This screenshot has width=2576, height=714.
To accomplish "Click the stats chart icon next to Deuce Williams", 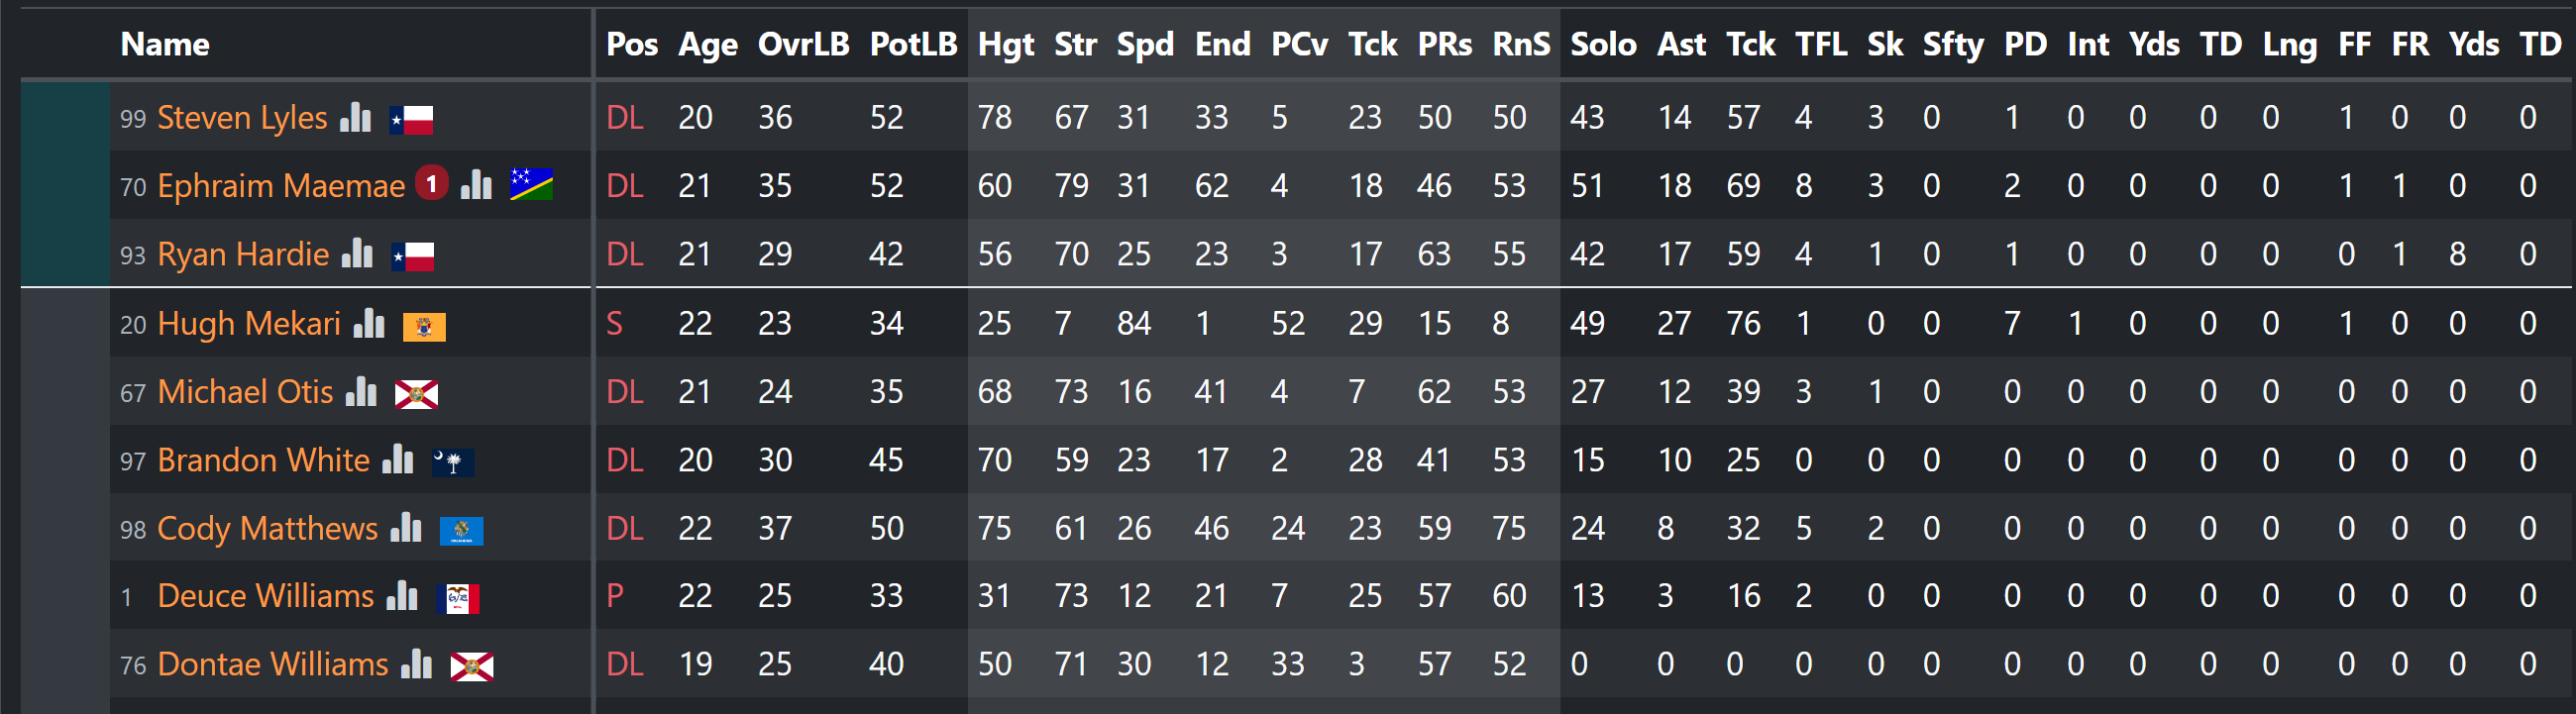I will 402,595.
